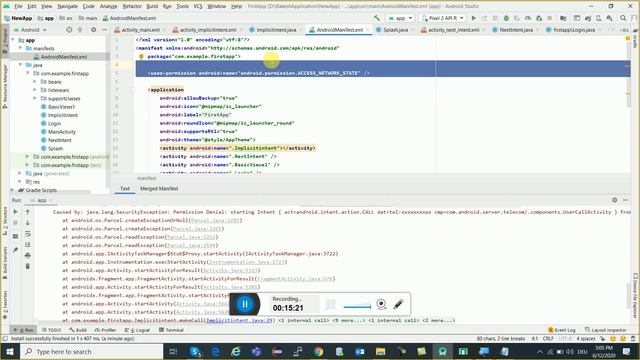The image size is (640, 360).
Task: Pause the screen recording
Action: [x=245, y=304]
